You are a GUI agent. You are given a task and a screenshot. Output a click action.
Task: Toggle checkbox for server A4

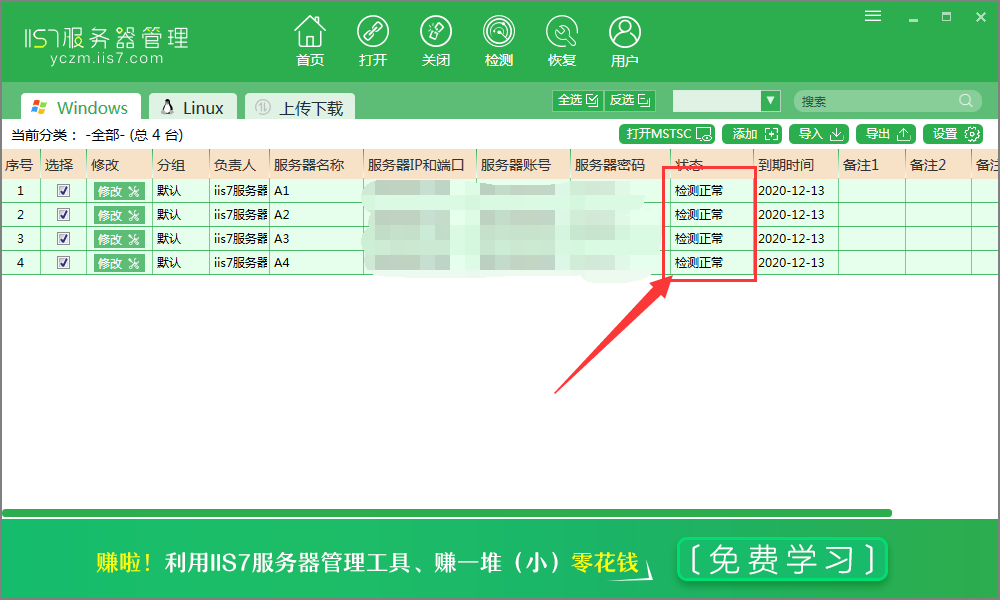(x=63, y=262)
